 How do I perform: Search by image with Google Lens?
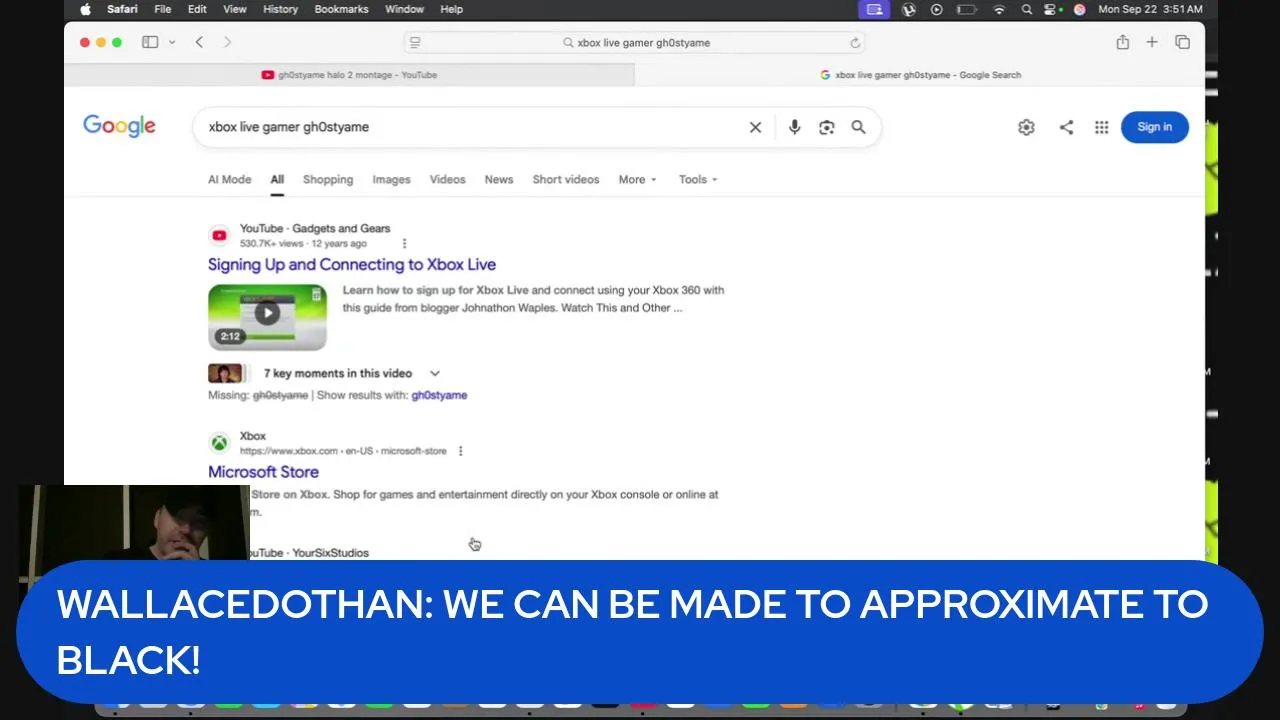826,127
